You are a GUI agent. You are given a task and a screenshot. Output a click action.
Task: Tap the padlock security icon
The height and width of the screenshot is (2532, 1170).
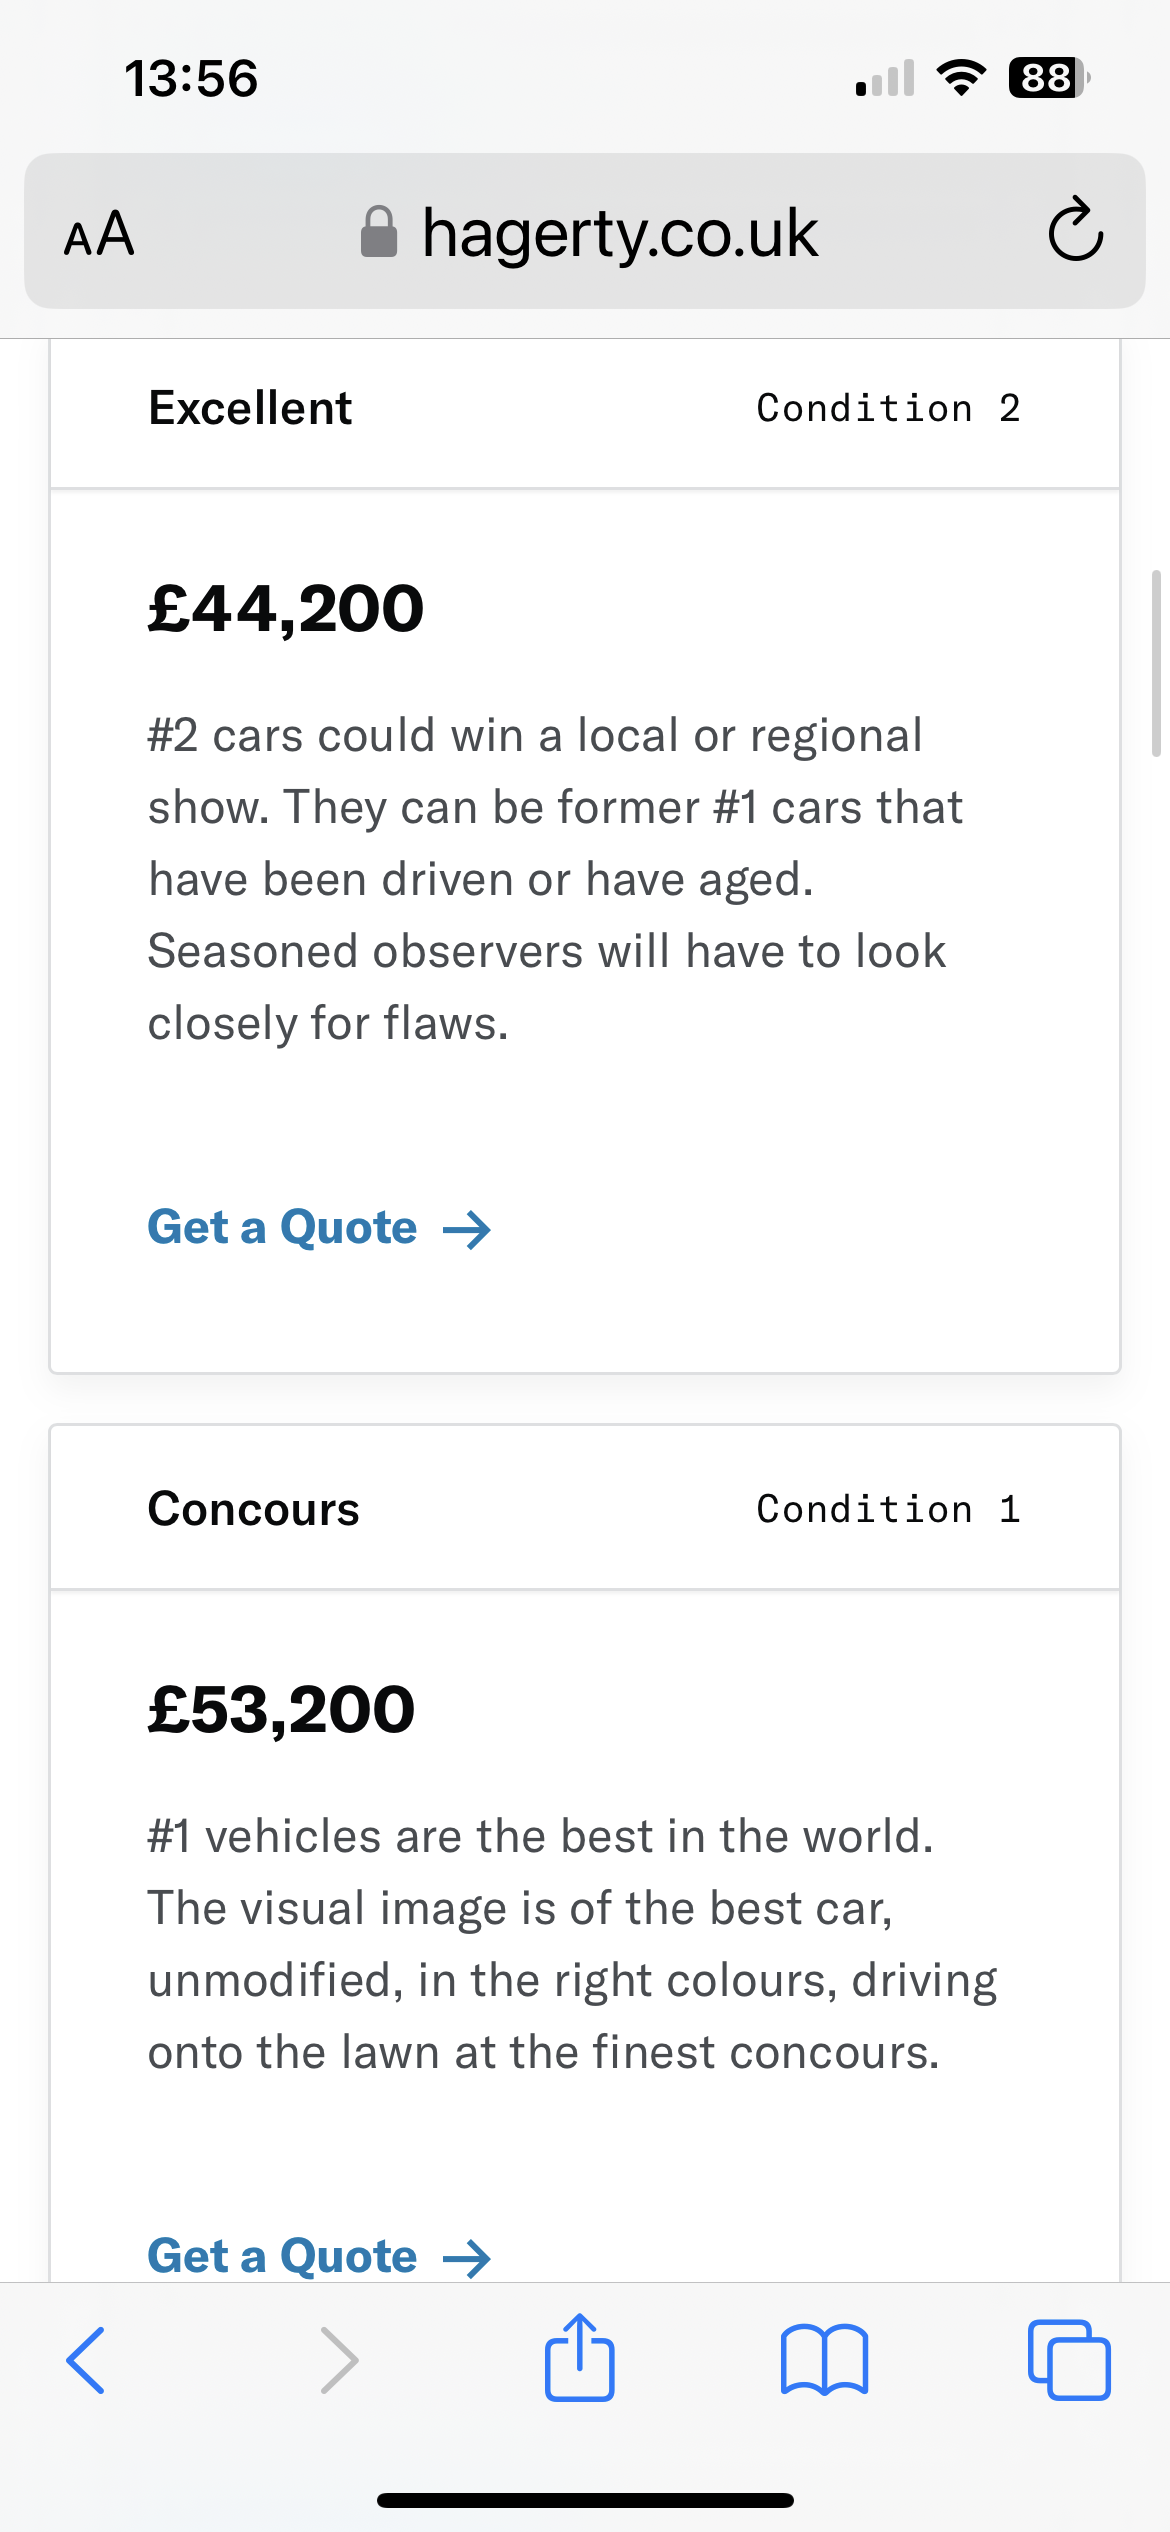tap(379, 233)
